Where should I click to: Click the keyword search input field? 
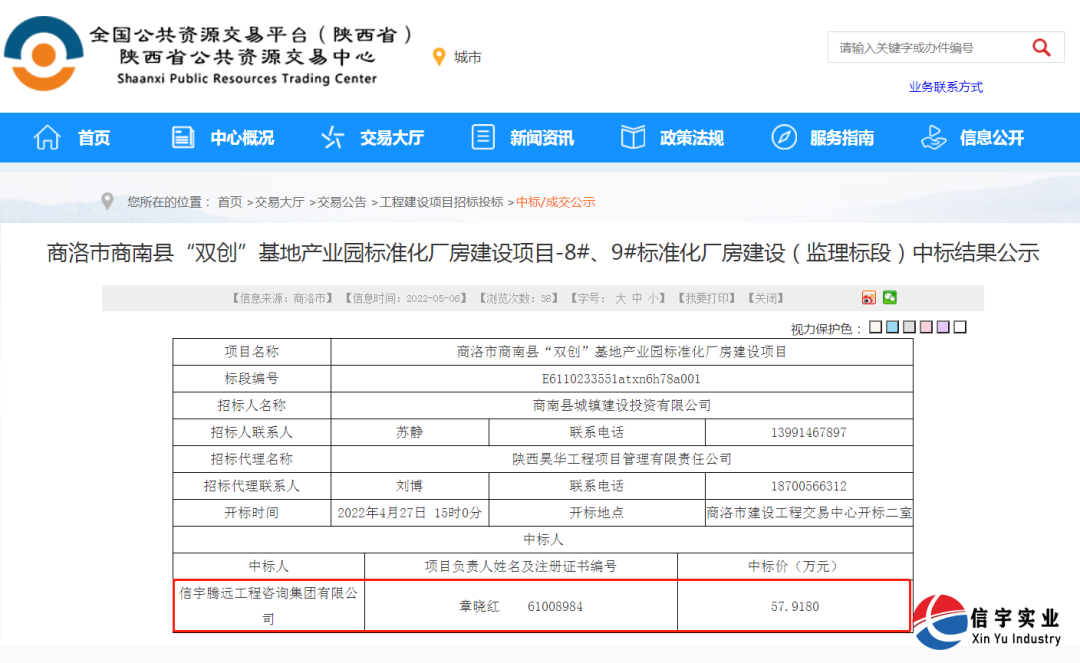click(x=915, y=47)
